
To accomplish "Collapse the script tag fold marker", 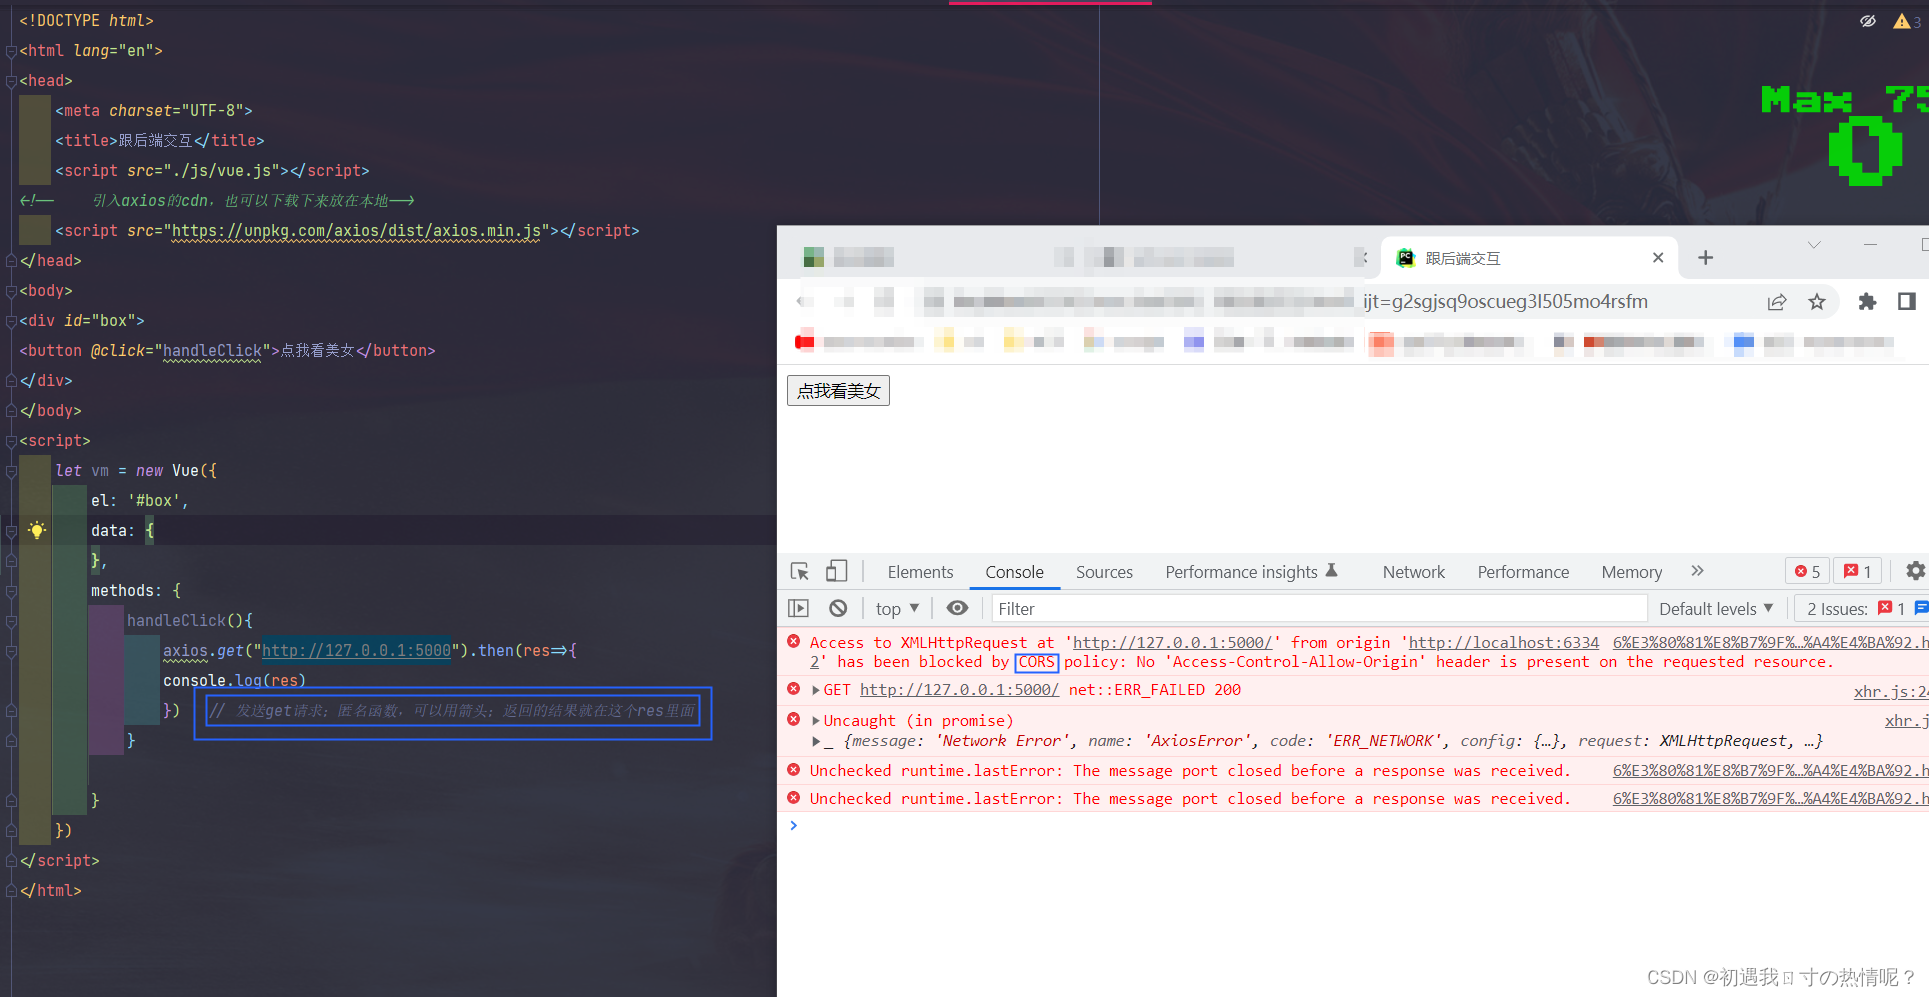I will pyautogui.click(x=11, y=441).
